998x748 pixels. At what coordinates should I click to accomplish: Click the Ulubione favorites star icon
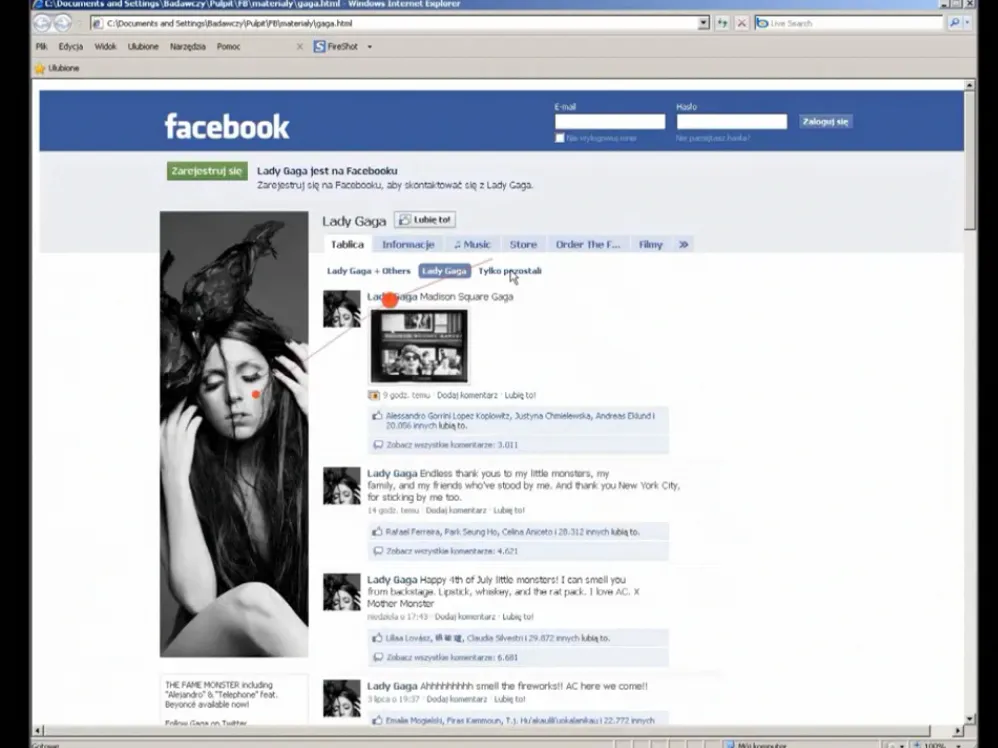40,68
